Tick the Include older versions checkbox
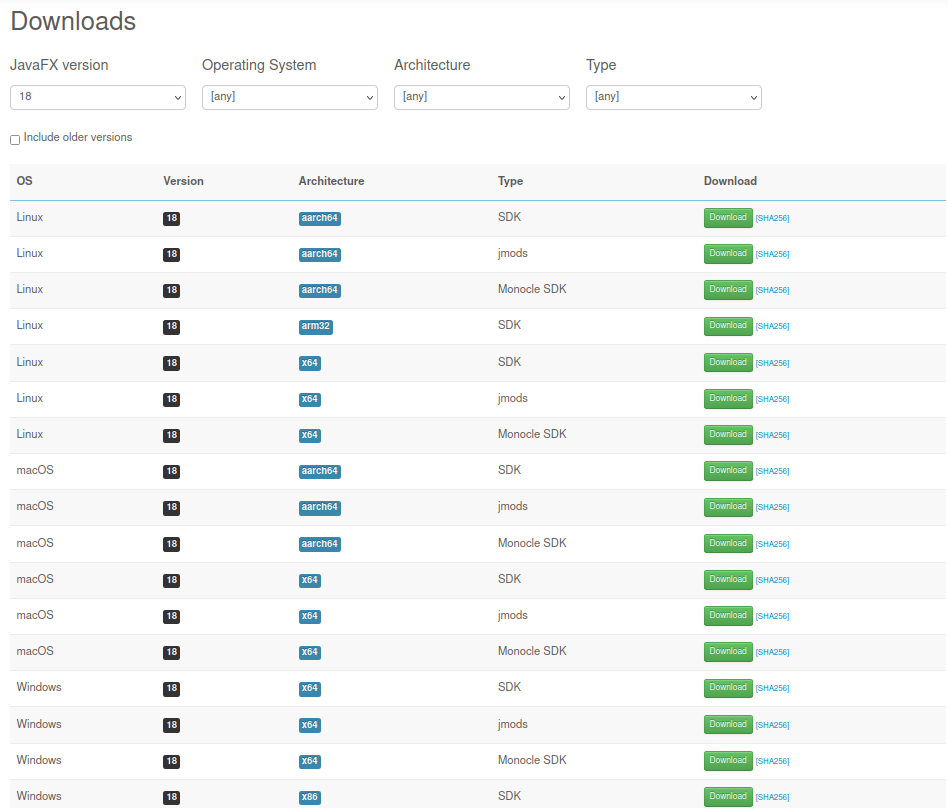The image size is (948, 808). coord(15,140)
